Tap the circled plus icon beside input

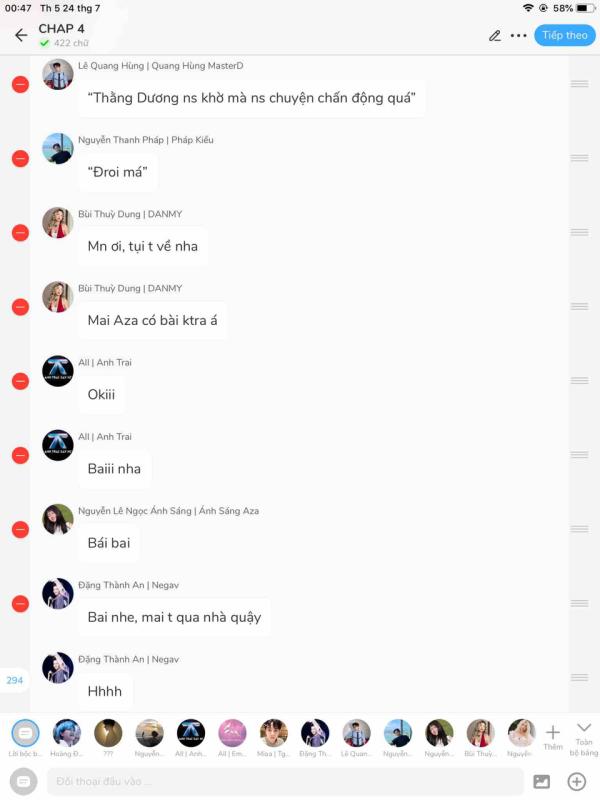click(x=577, y=781)
